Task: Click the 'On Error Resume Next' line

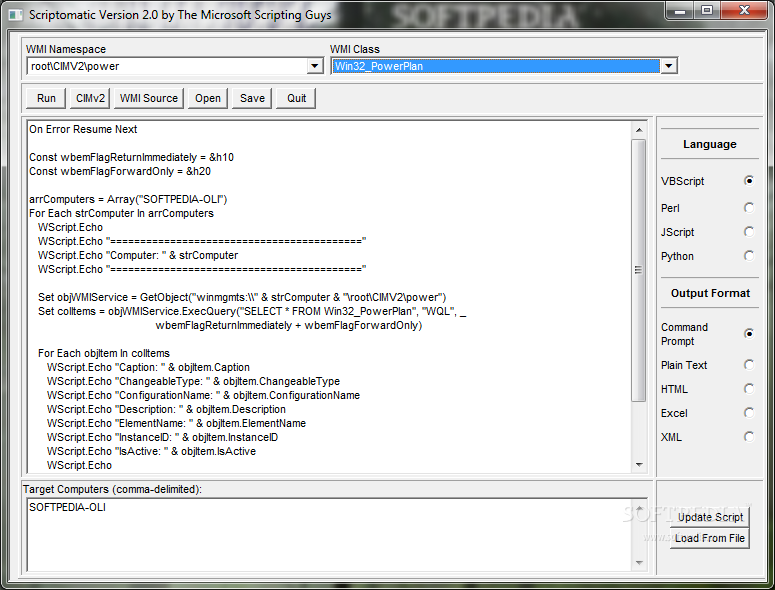Action: pos(83,129)
